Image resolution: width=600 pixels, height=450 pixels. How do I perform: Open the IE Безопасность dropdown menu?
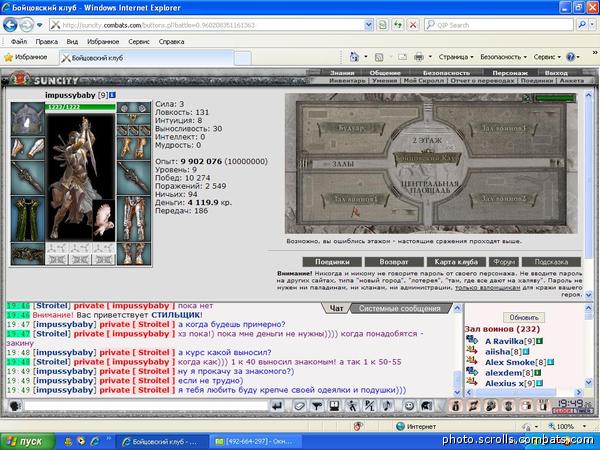[x=504, y=57]
